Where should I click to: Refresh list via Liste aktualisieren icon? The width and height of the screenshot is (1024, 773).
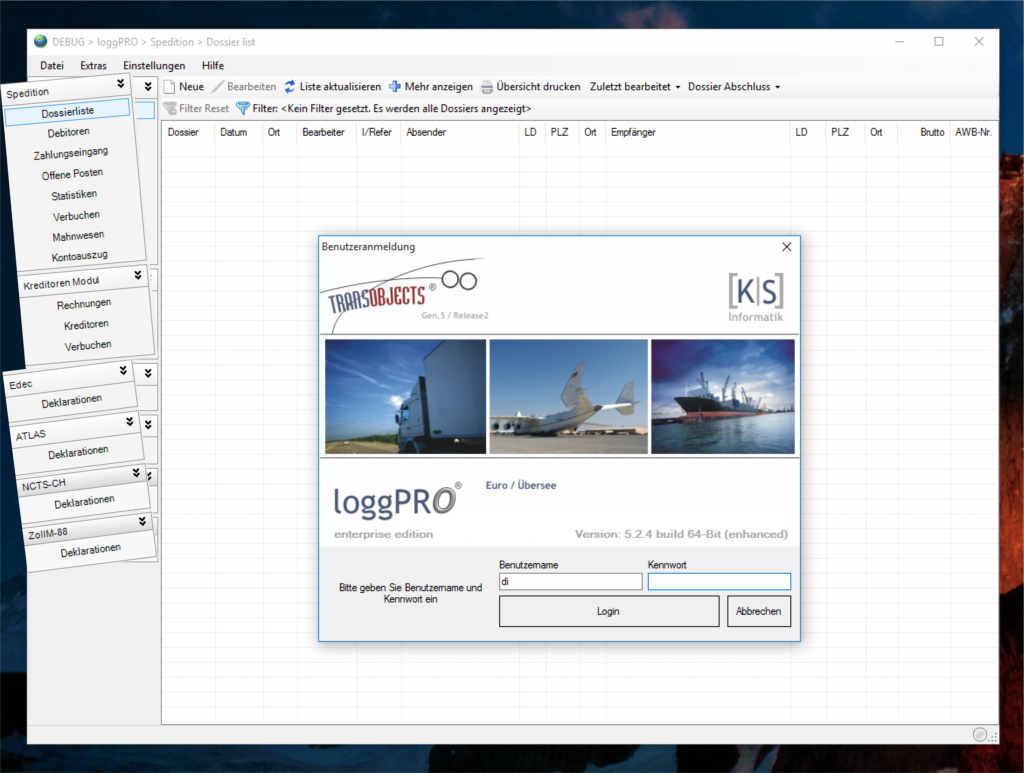290,87
